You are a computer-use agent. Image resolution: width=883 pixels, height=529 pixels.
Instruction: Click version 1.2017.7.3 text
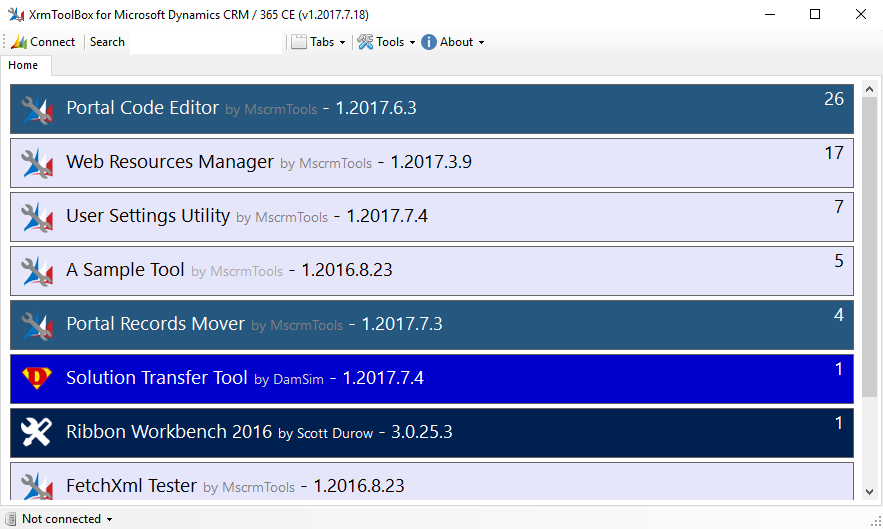point(402,324)
